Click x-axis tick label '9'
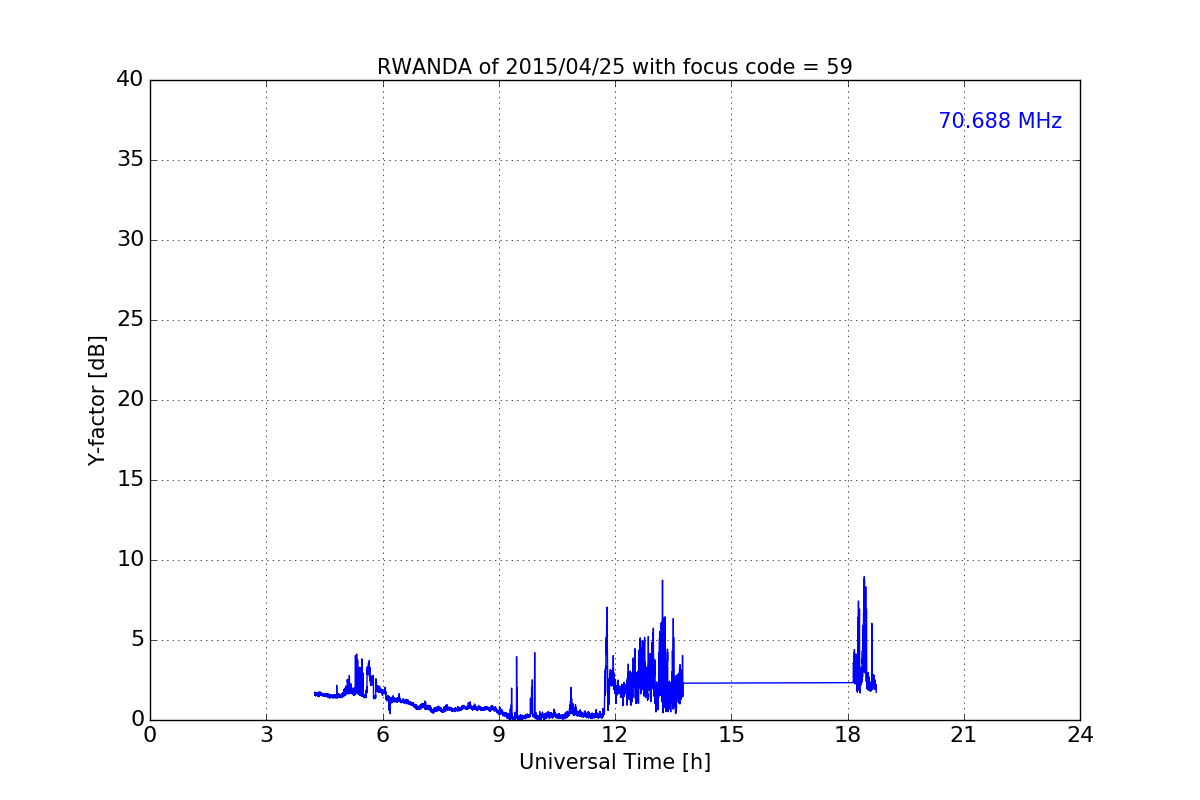This screenshot has width=1200, height=800. 499,734
